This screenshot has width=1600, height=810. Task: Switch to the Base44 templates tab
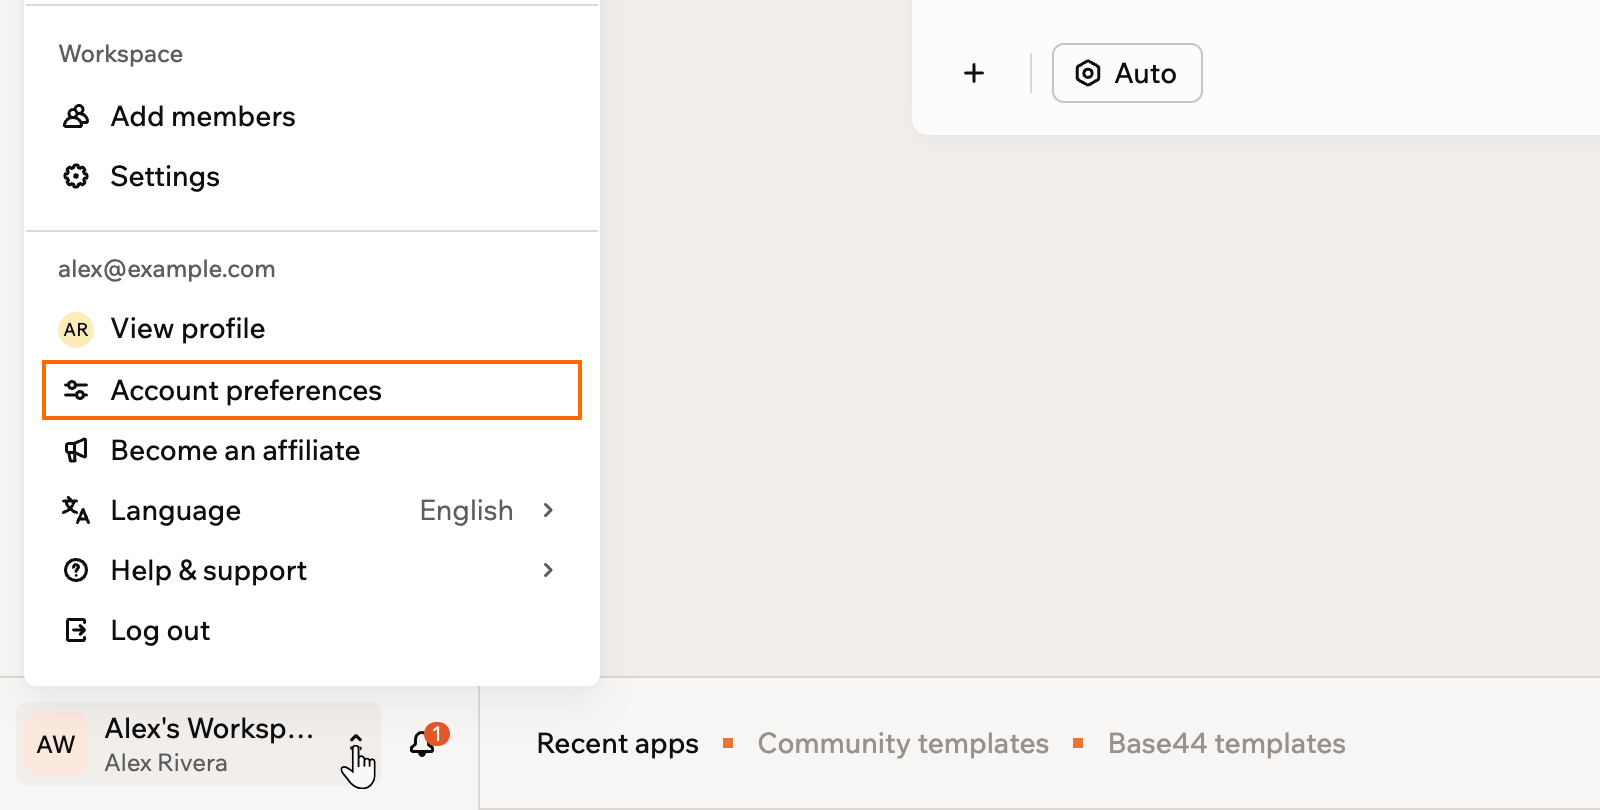click(x=1227, y=744)
